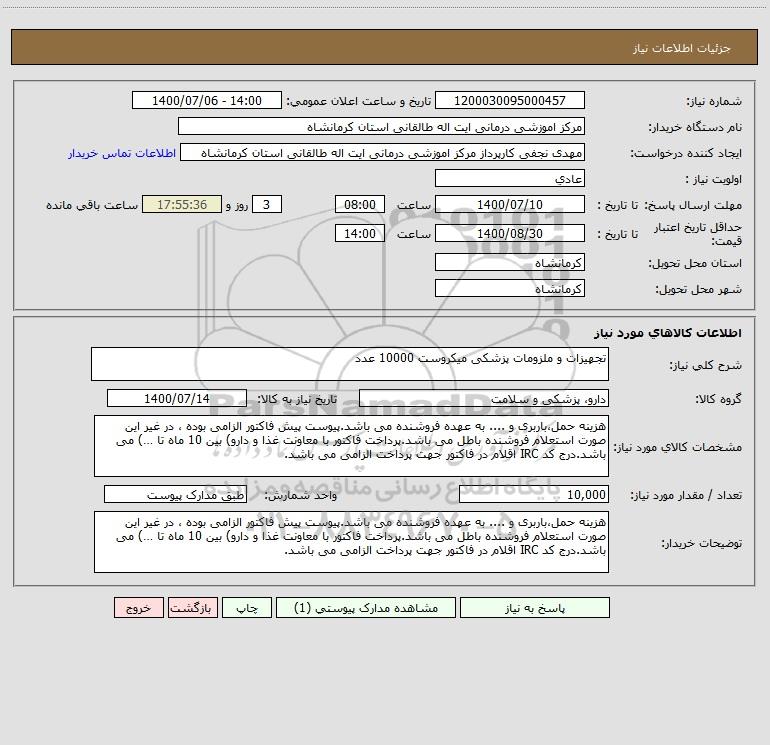
Task: Click the countdown timer 17:55:36
Action: tap(182, 204)
